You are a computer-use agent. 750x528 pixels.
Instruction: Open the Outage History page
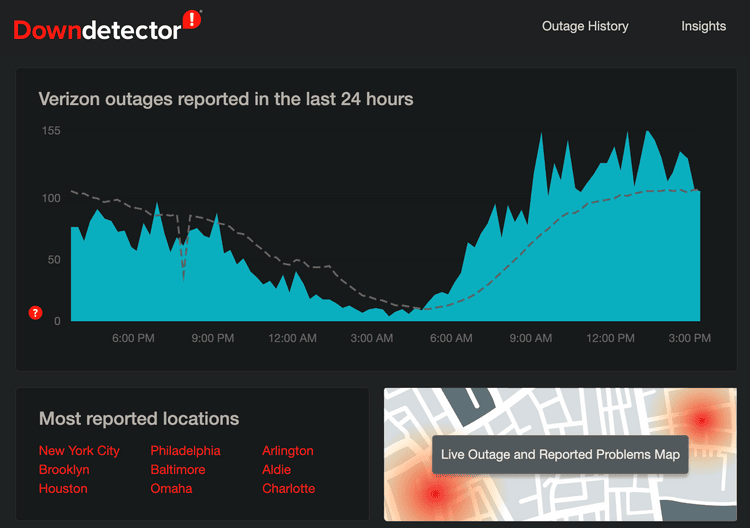pyautogui.click(x=585, y=26)
